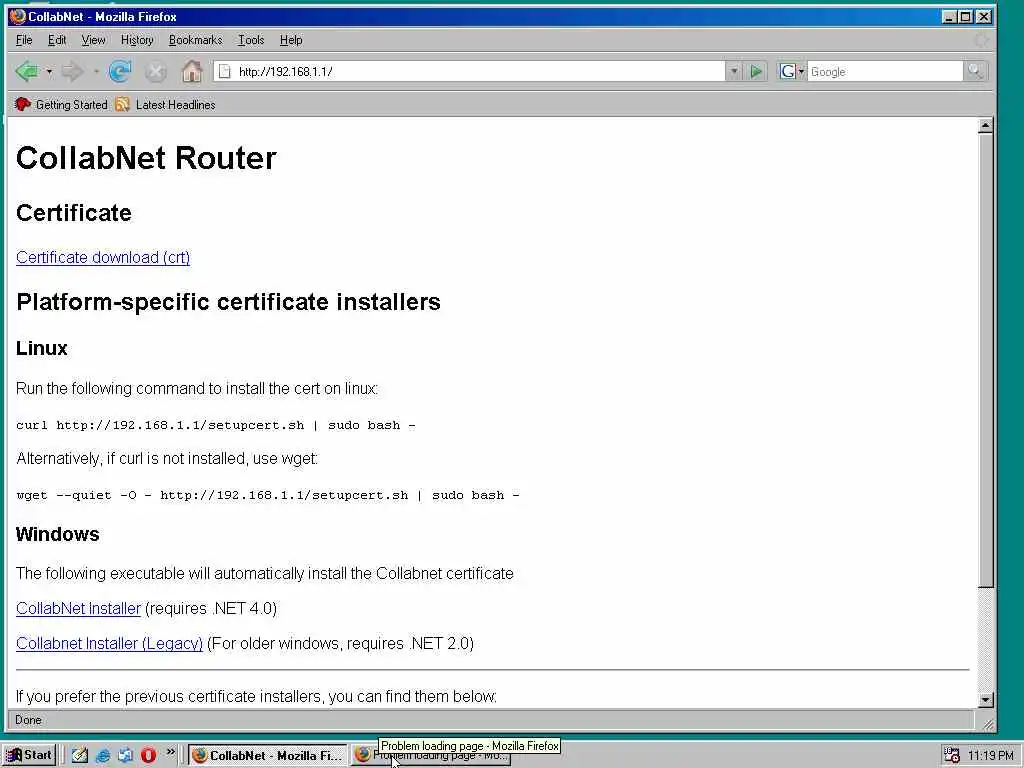The image size is (1024, 768).
Task: Open the Edit menu
Action: (57, 40)
